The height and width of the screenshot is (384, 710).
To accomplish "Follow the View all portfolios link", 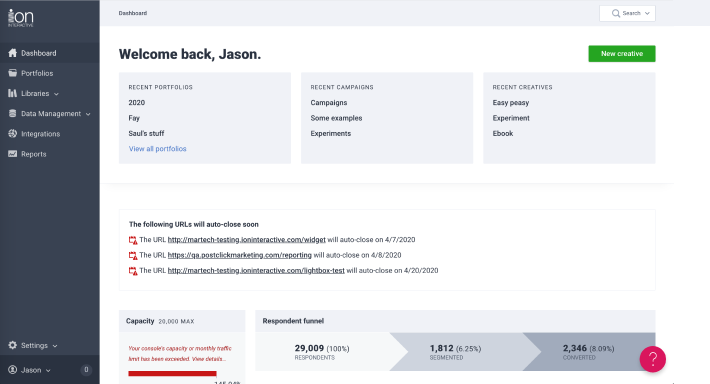I will tap(158, 149).
